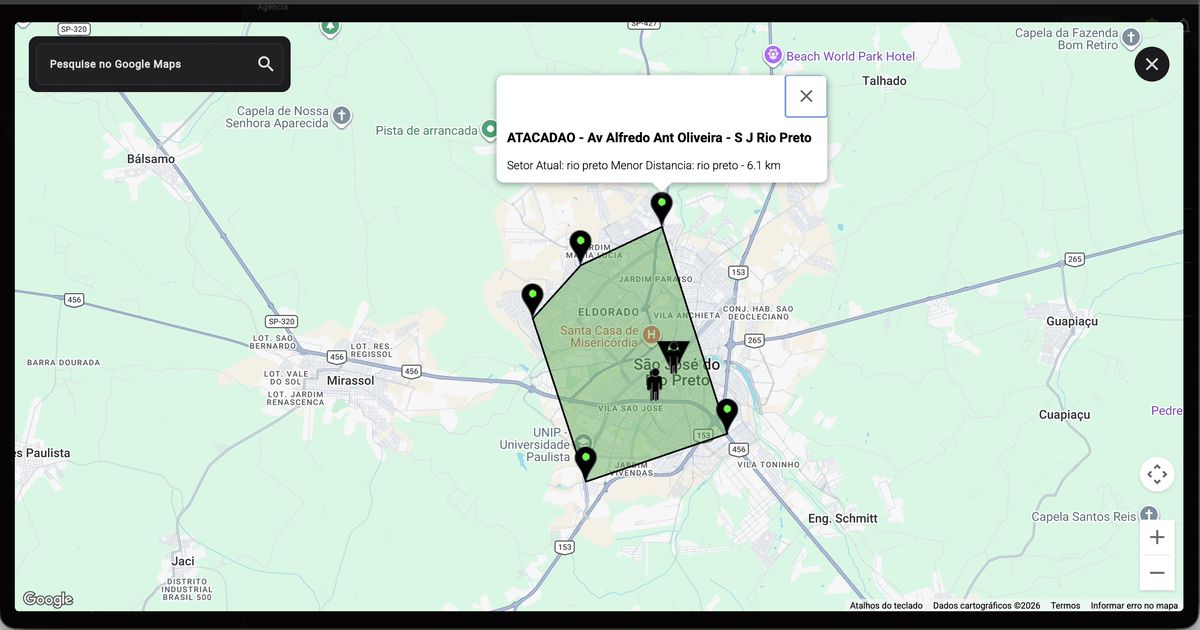Image resolution: width=1200 pixels, height=630 pixels.
Task: Select the green marker near Pista de arrancada
Action: point(489,128)
